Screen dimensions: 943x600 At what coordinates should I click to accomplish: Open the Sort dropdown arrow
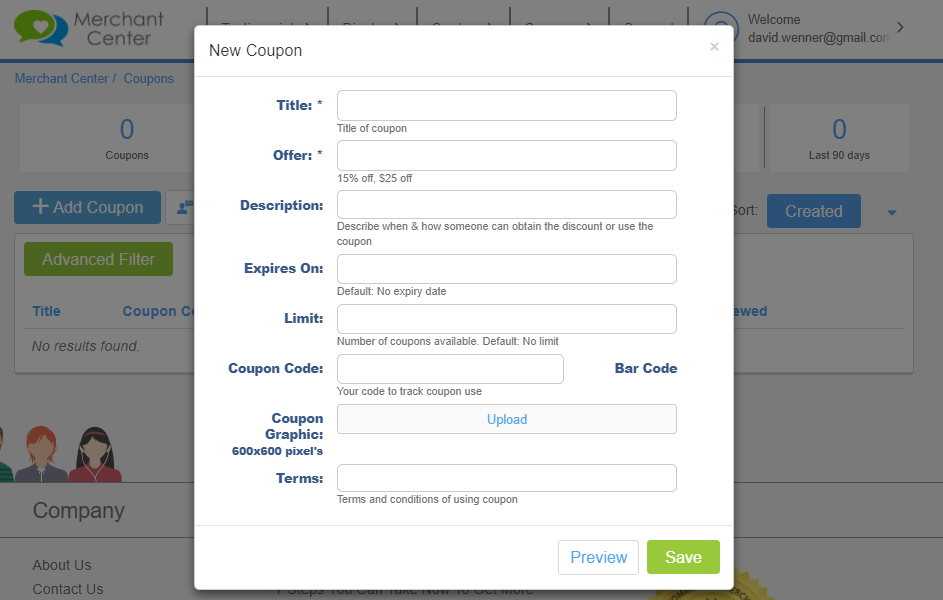pos(892,212)
